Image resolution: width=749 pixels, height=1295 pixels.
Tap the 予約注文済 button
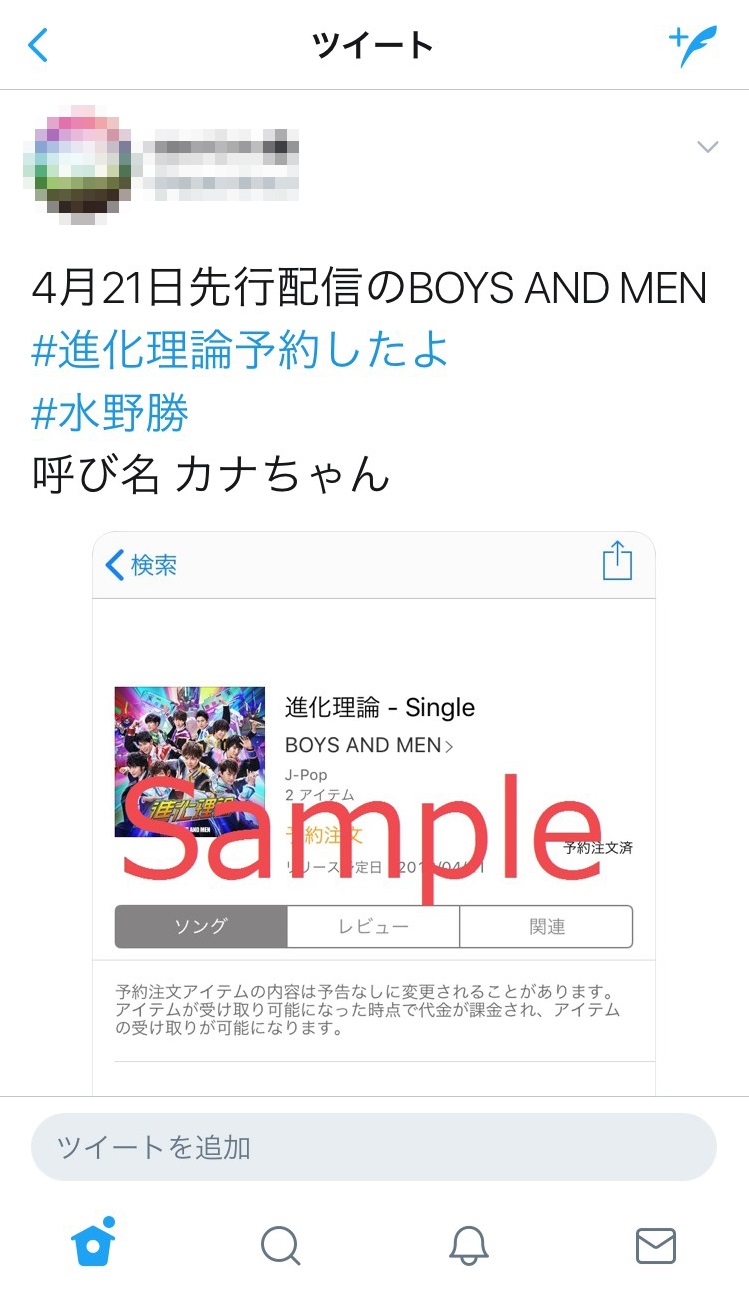click(x=598, y=848)
